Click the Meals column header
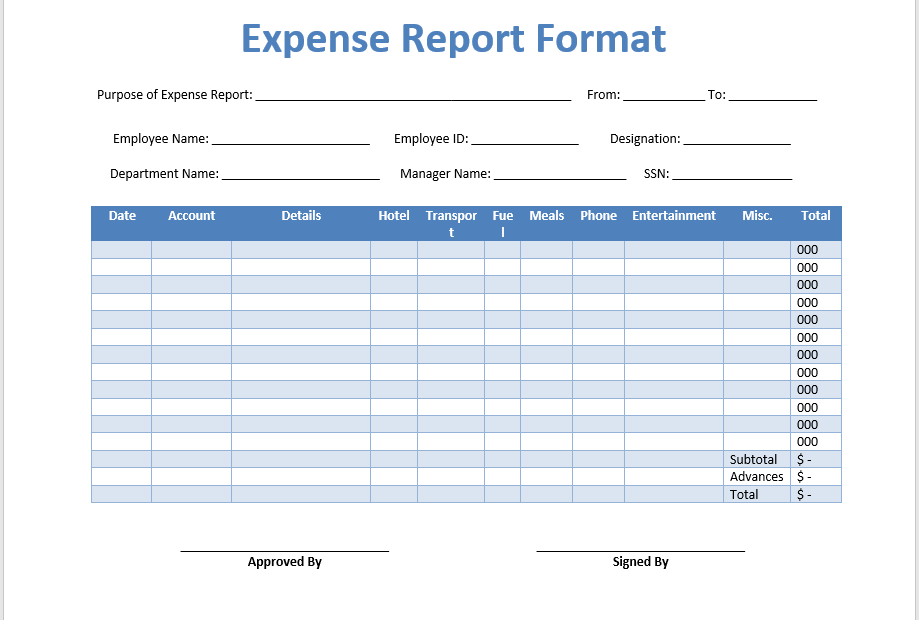The image size is (919, 620). pos(546,215)
